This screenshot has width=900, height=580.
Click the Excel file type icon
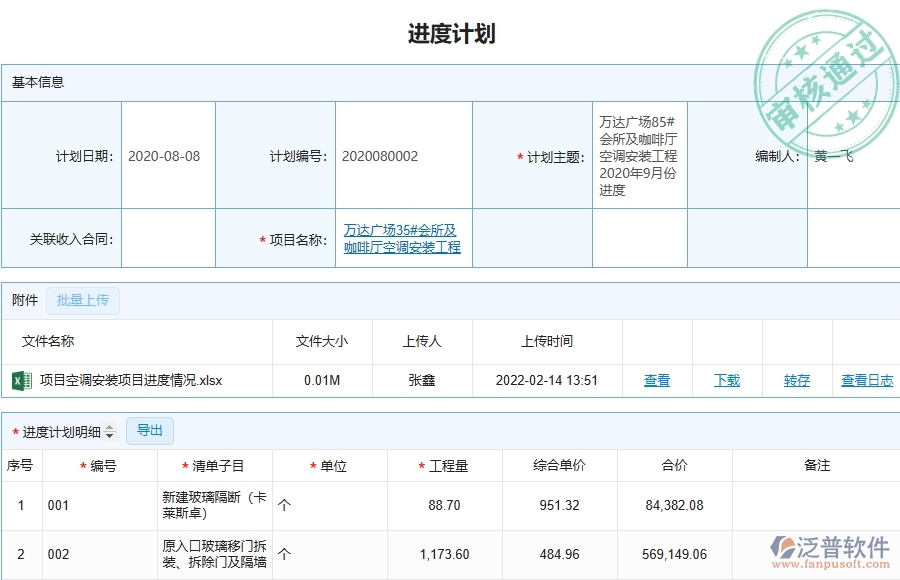21,381
